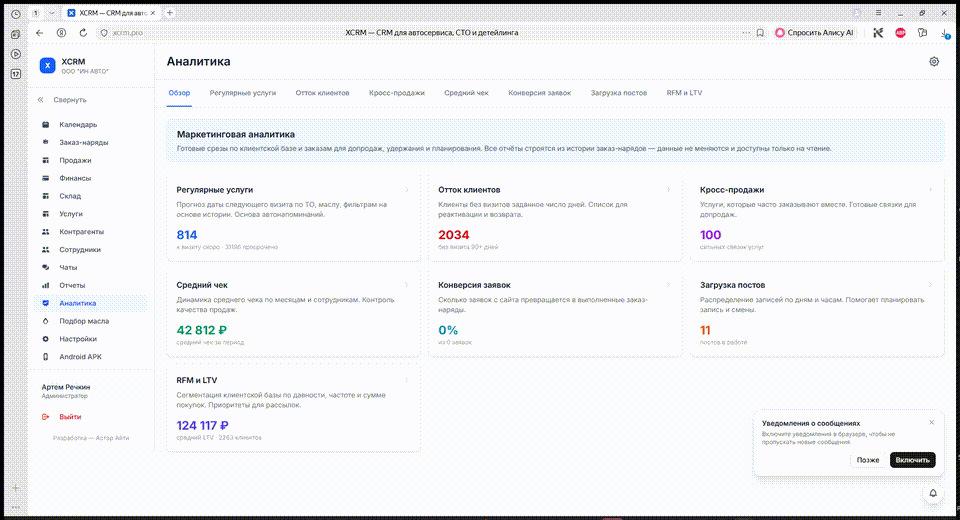Click the XCRM blue logo
This screenshot has width=960, height=520.
pos(47,66)
